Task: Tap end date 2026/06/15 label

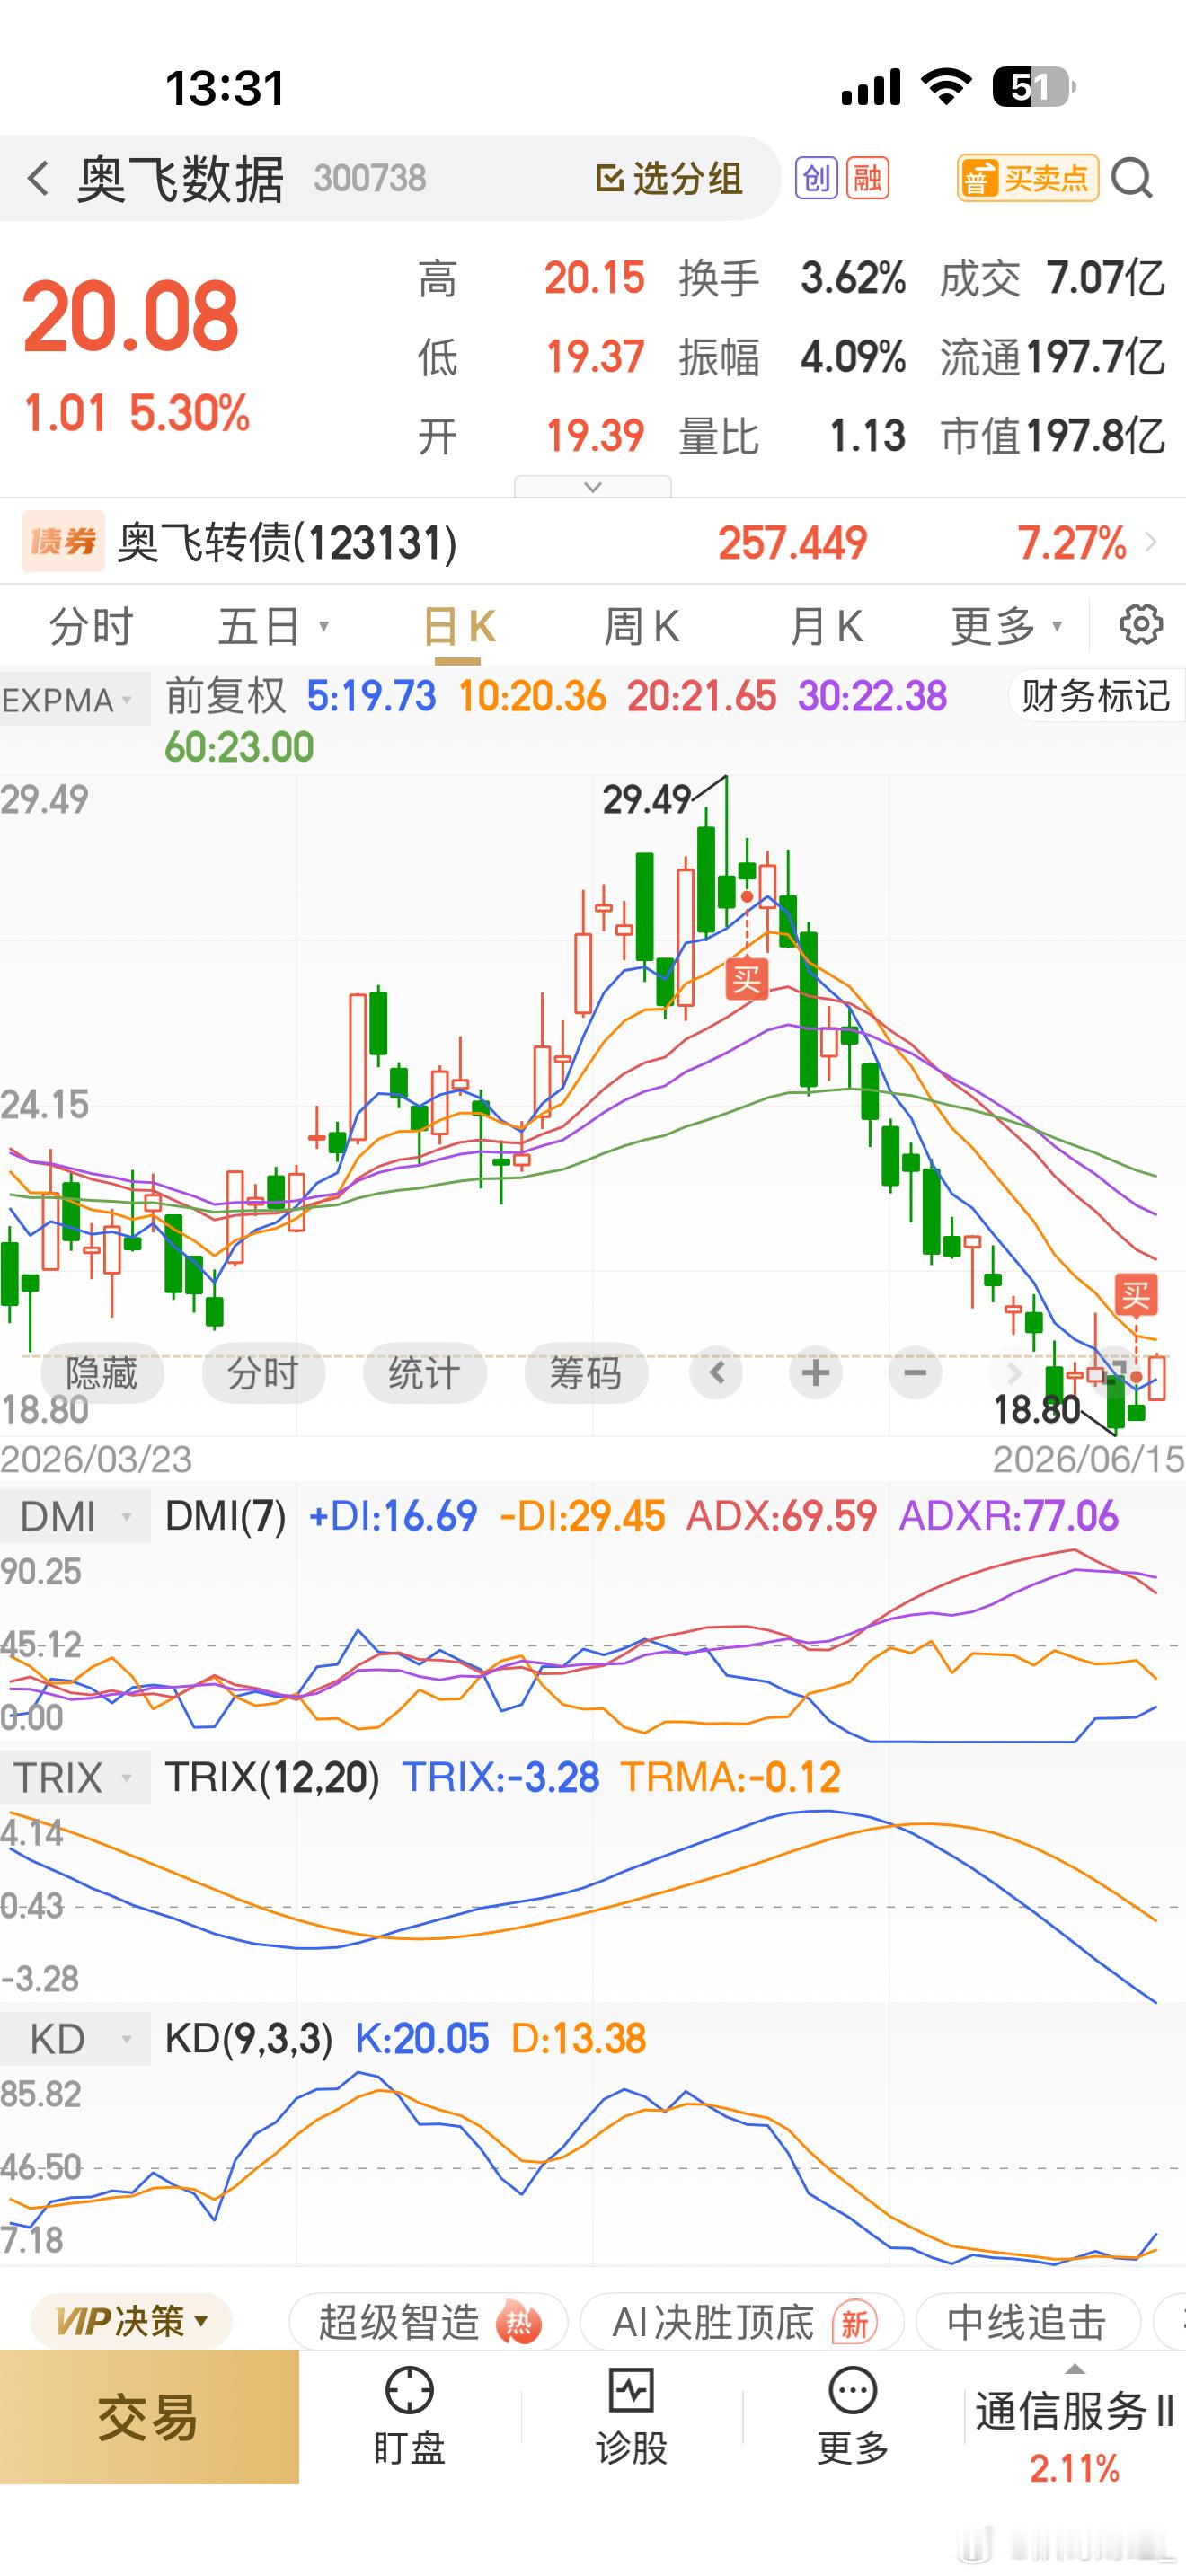Action: [x=1088, y=1460]
